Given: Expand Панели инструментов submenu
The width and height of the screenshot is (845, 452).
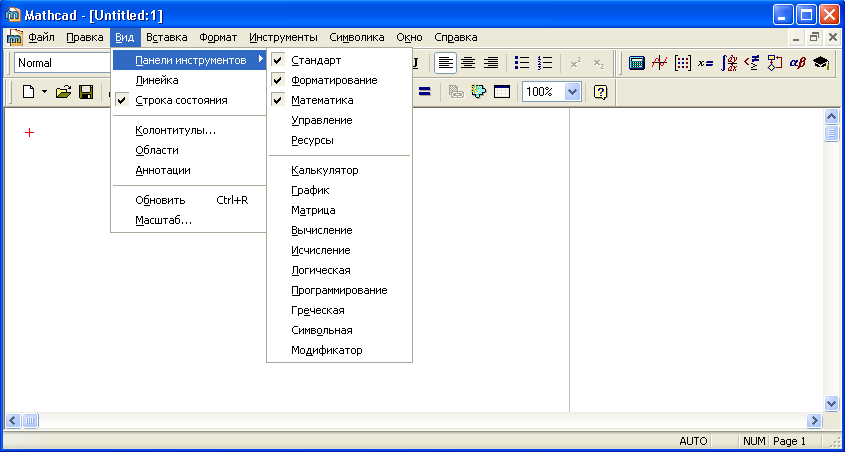Looking at the screenshot, I should (190, 60).
